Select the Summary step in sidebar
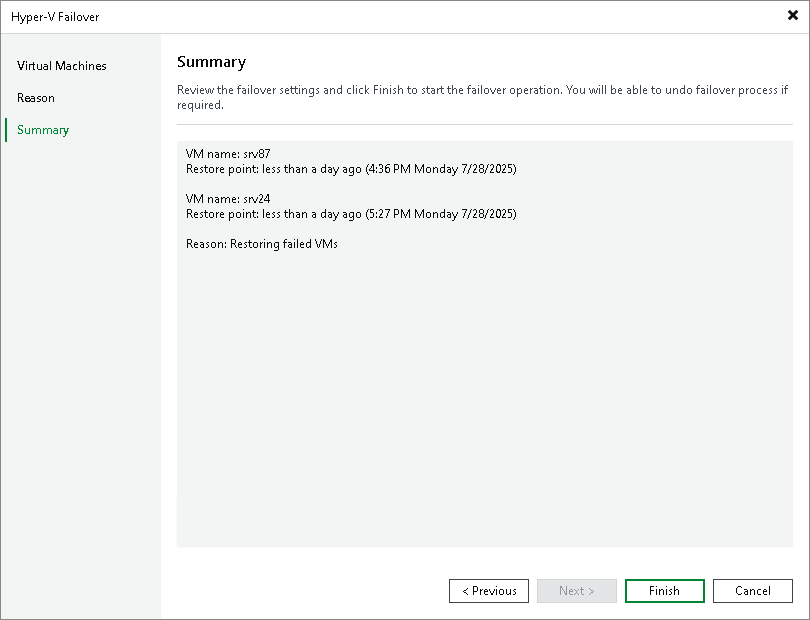This screenshot has height=620, width=810. point(43,130)
